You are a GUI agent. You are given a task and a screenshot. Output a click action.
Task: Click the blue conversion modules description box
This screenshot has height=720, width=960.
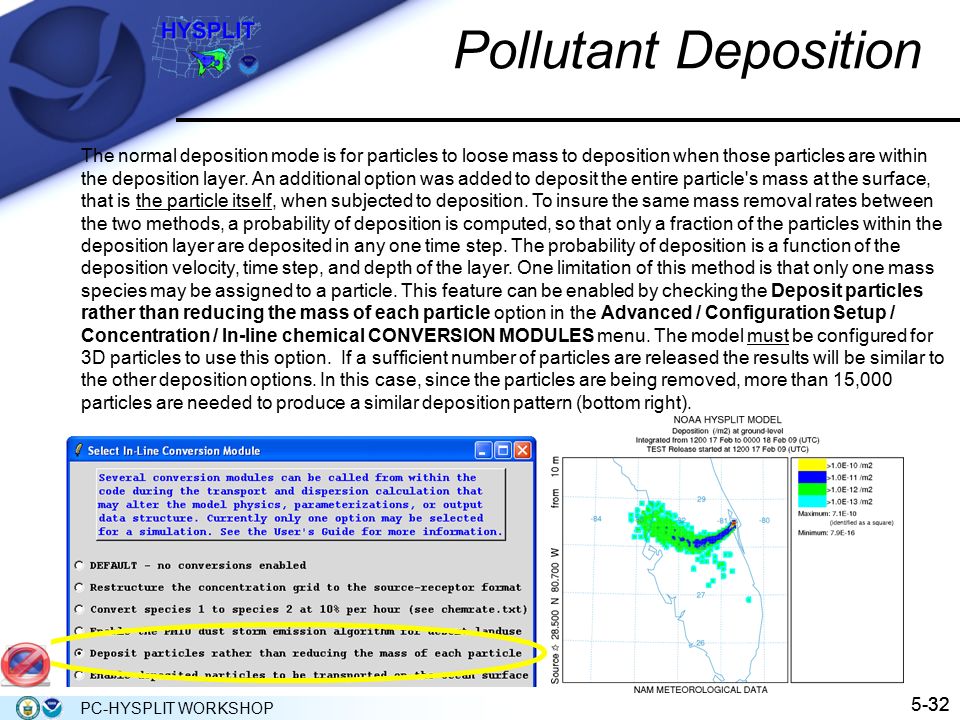tap(301, 504)
